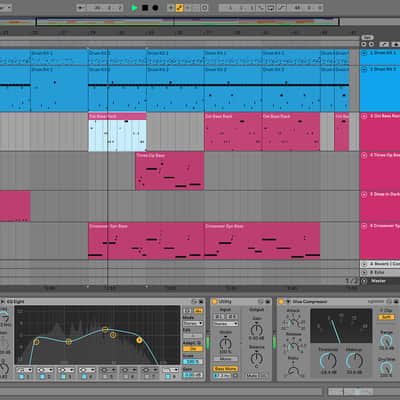400x400 pixels.
Task: Toggle the Utility device activator
Action: pyautogui.click(x=214, y=301)
